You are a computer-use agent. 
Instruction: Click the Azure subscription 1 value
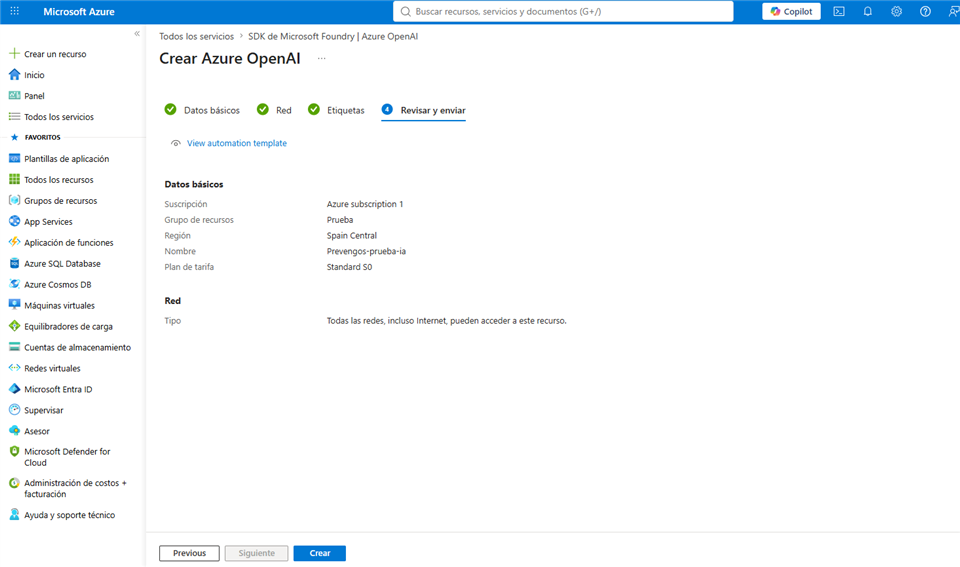click(365, 204)
